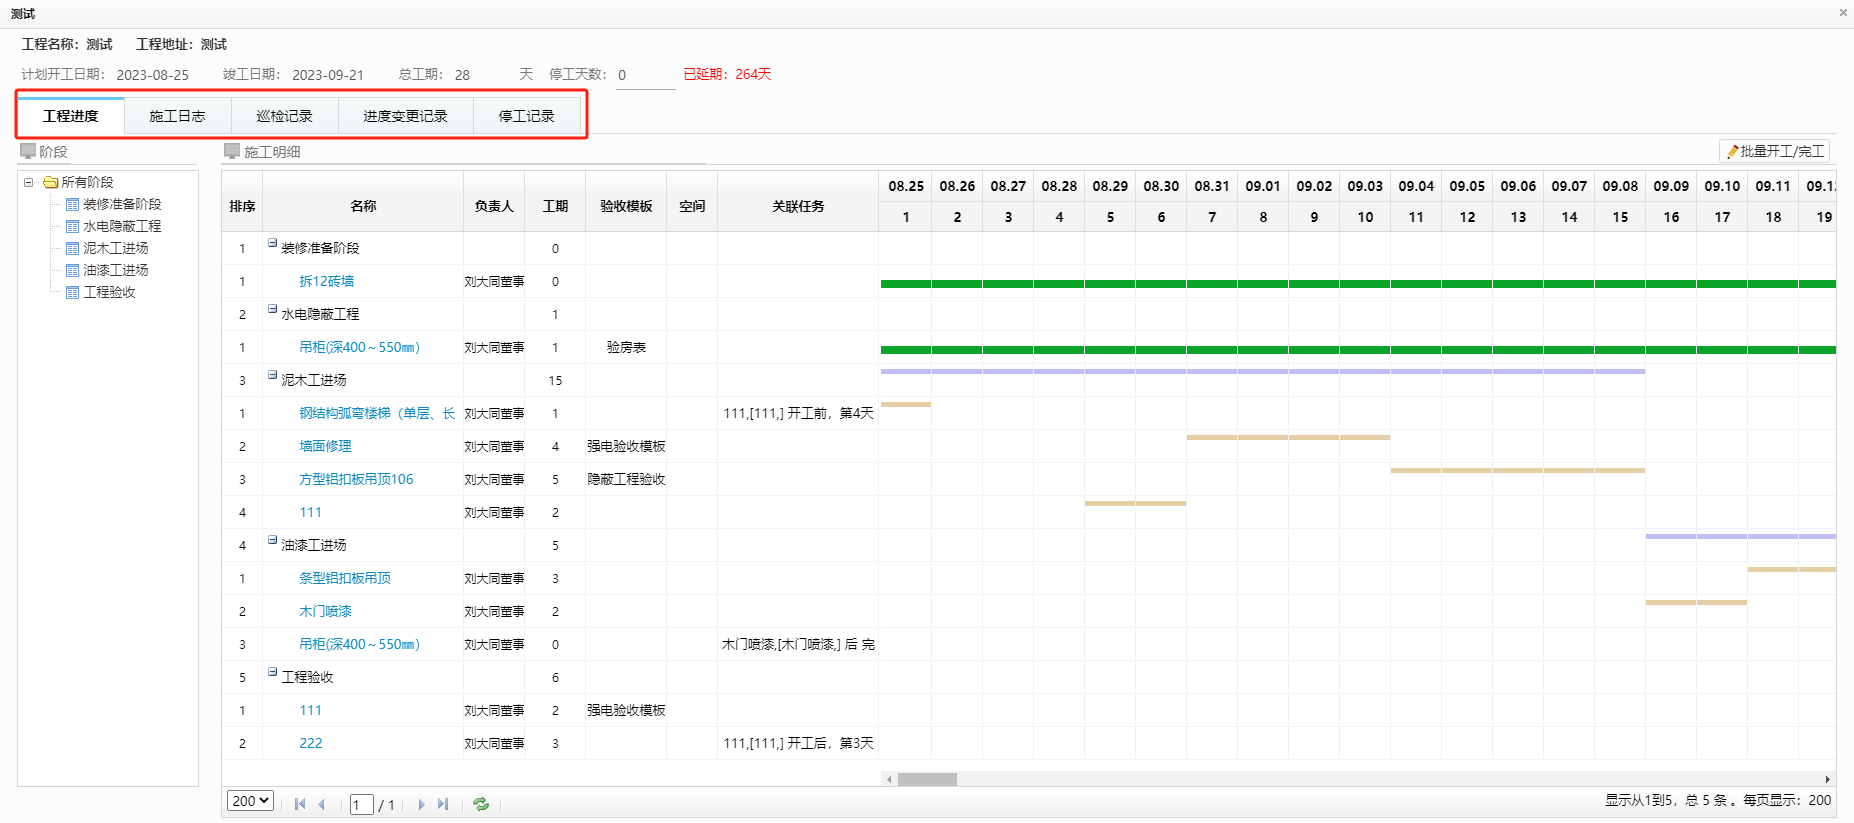This screenshot has width=1854, height=823.
Task: Jump to last page icon
Action: pyautogui.click(x=443, y=804)
